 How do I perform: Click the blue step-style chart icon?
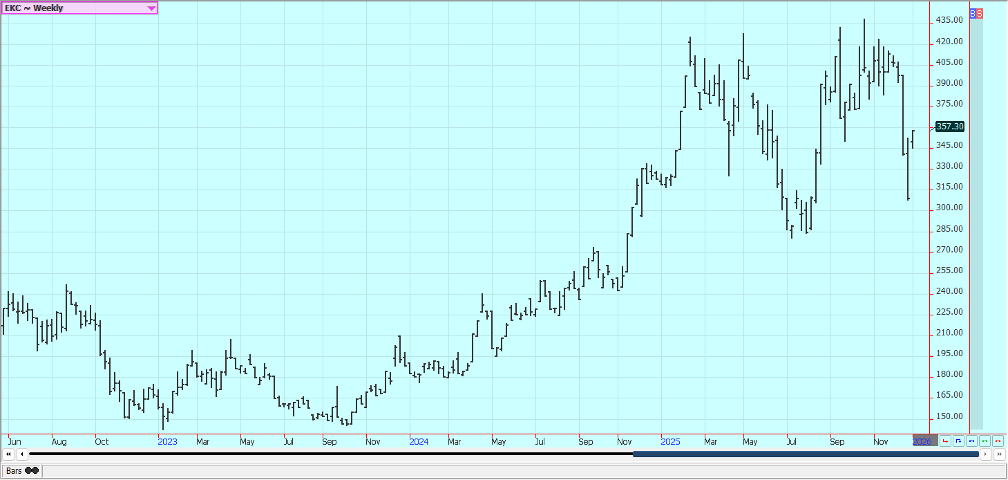coord(958,441)
